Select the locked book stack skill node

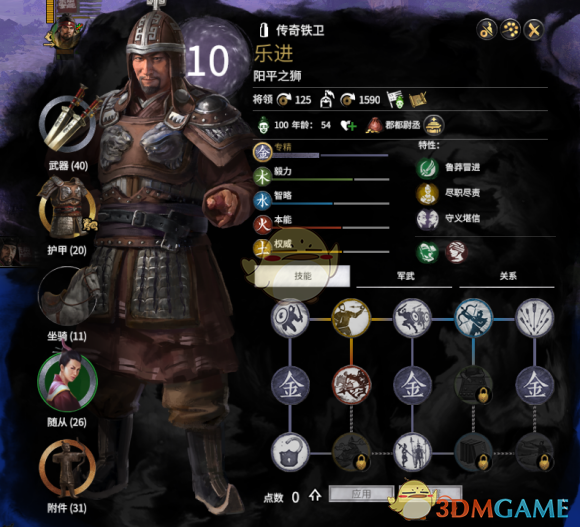(473, 452)
